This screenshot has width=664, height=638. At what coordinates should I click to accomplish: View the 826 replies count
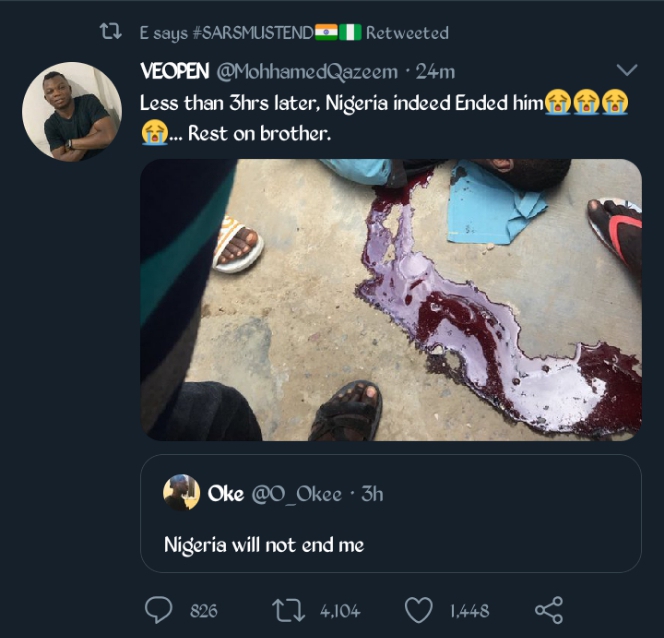point(204,611)
